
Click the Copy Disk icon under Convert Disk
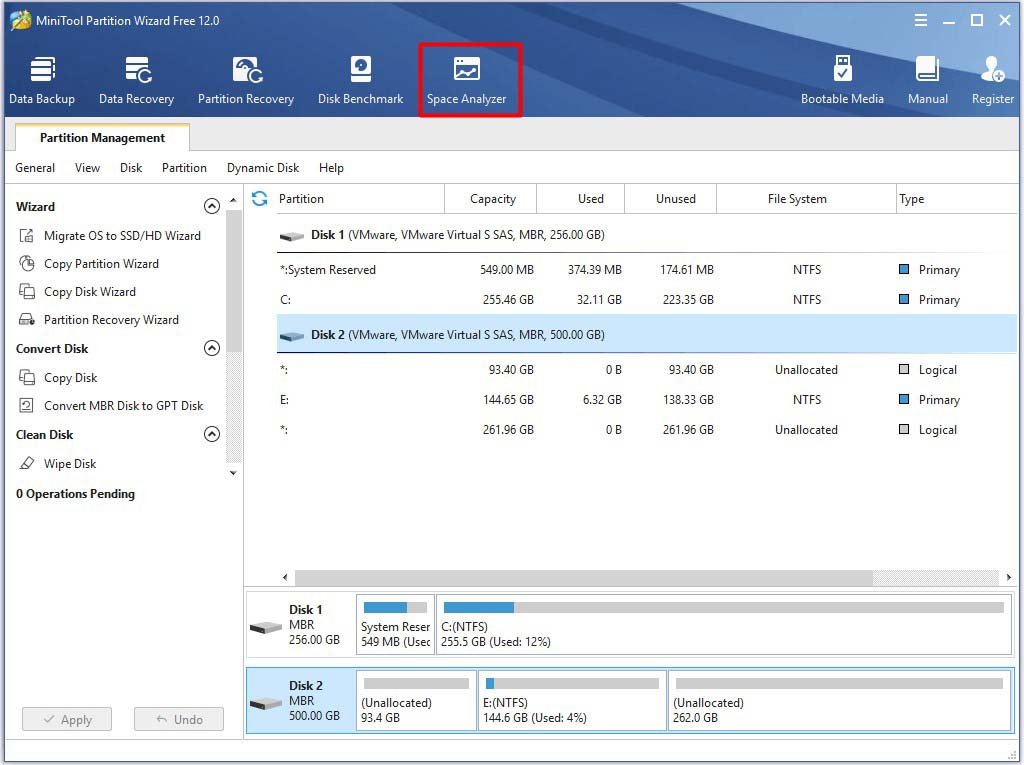click(27, 378)
